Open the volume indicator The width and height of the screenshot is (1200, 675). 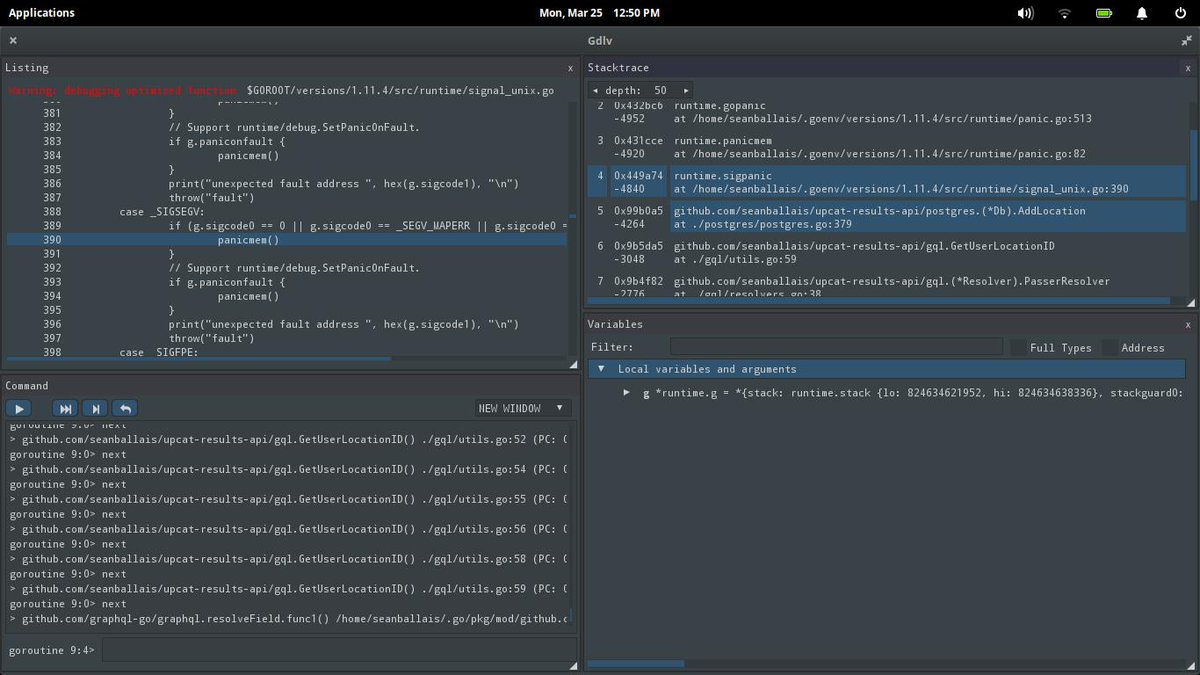click(1025, 13)
